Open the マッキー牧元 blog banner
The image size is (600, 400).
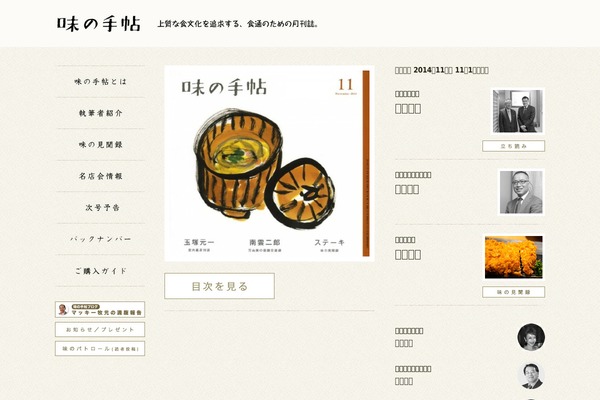(x=100, y=309)
